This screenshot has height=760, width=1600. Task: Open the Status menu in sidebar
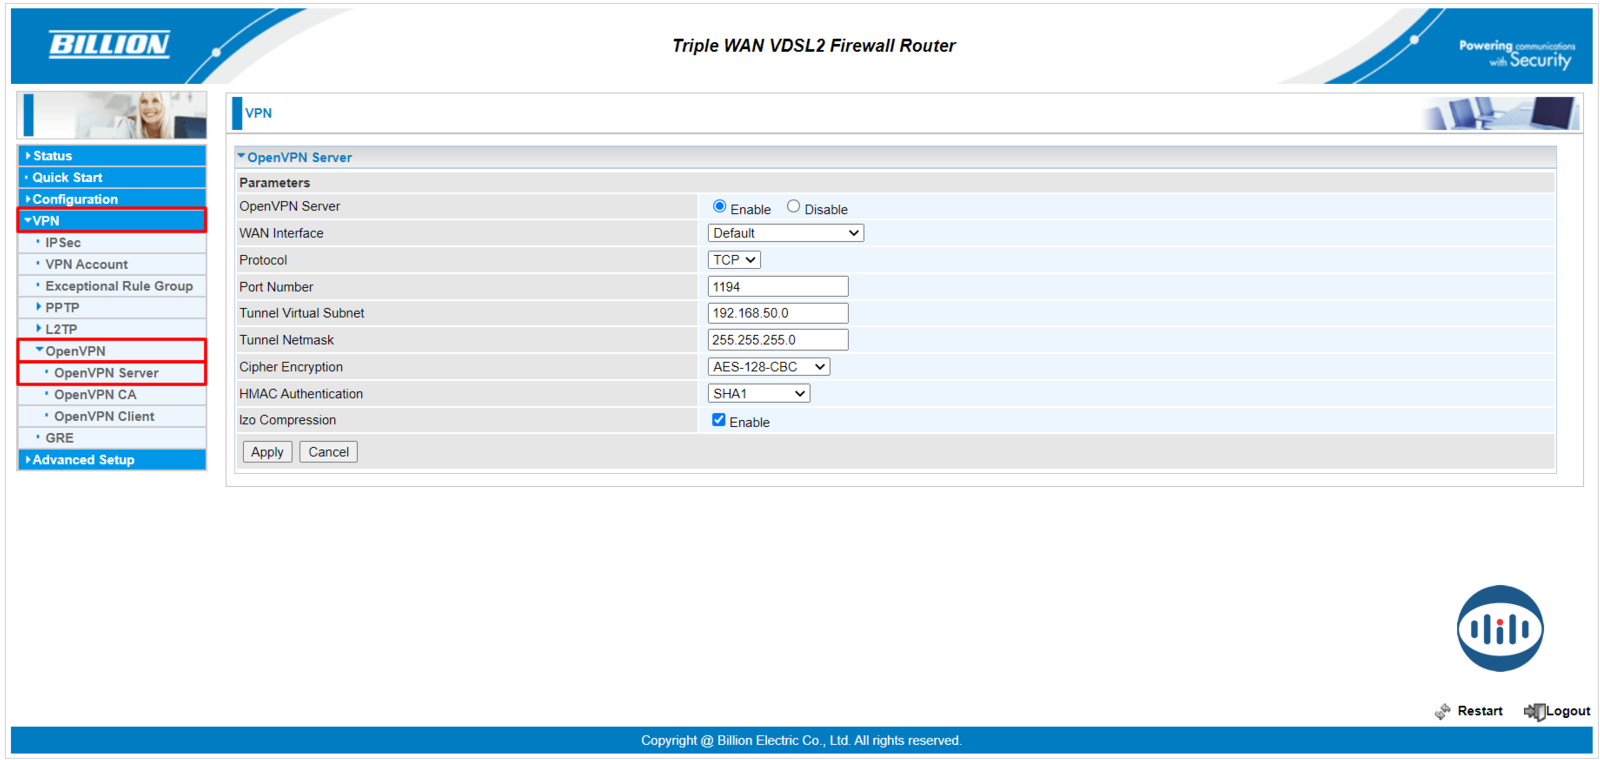(53, 156)
